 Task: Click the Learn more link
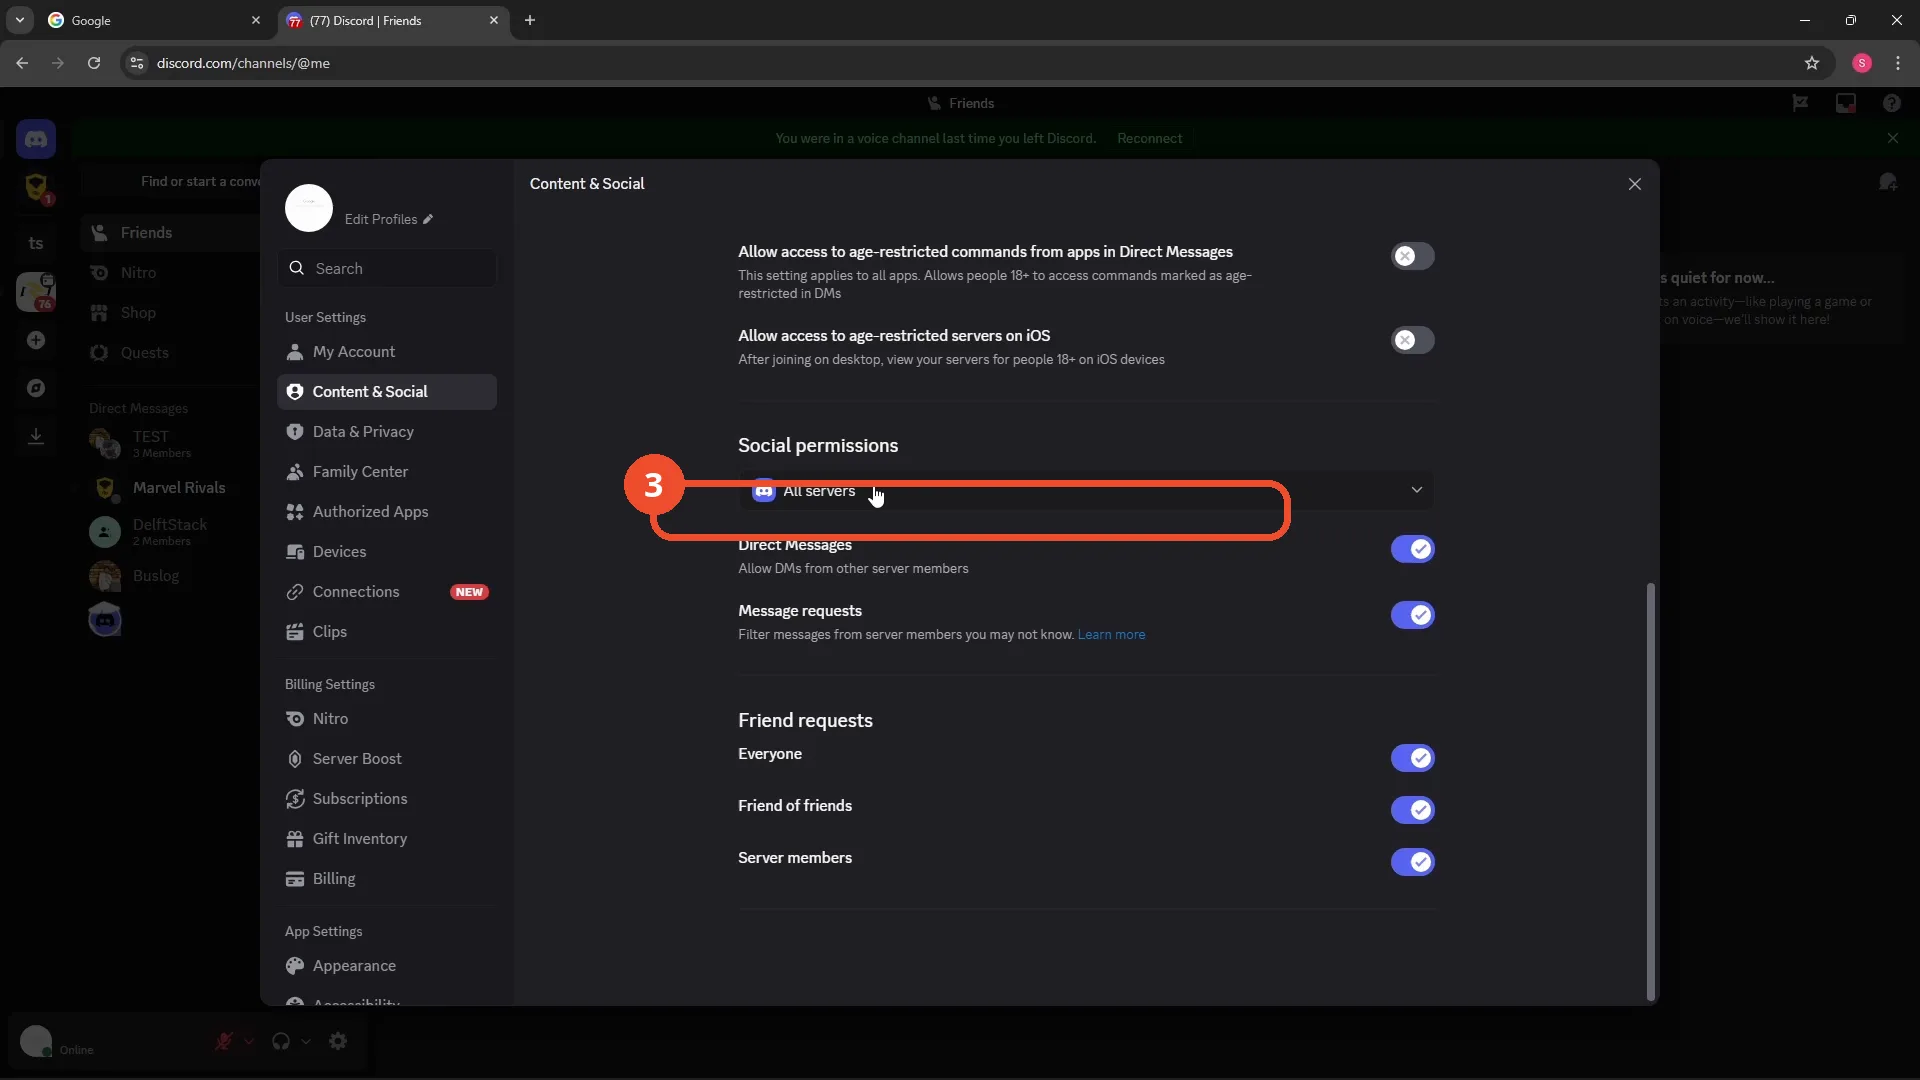tap(1111, 635)
